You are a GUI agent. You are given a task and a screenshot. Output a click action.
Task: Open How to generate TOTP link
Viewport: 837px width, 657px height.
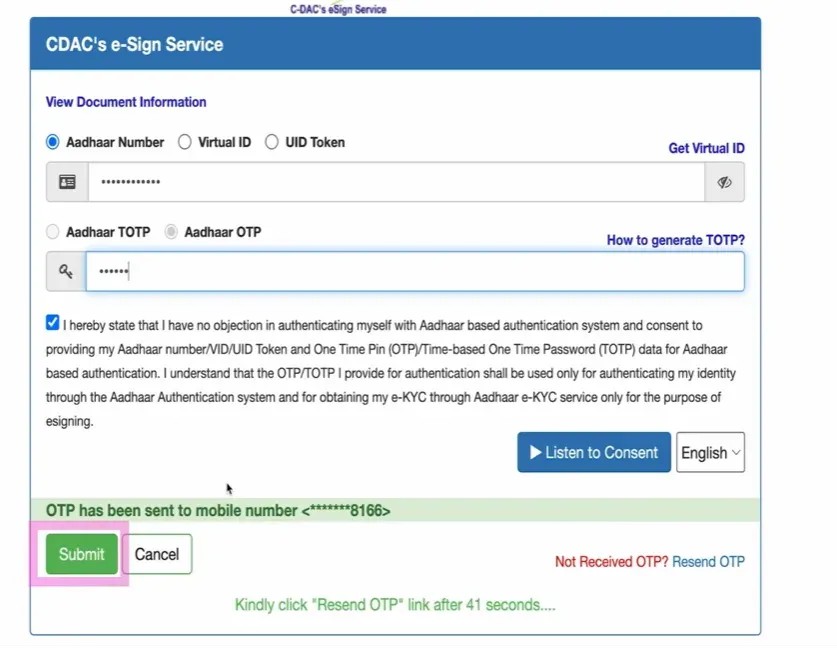coord(675,240)
